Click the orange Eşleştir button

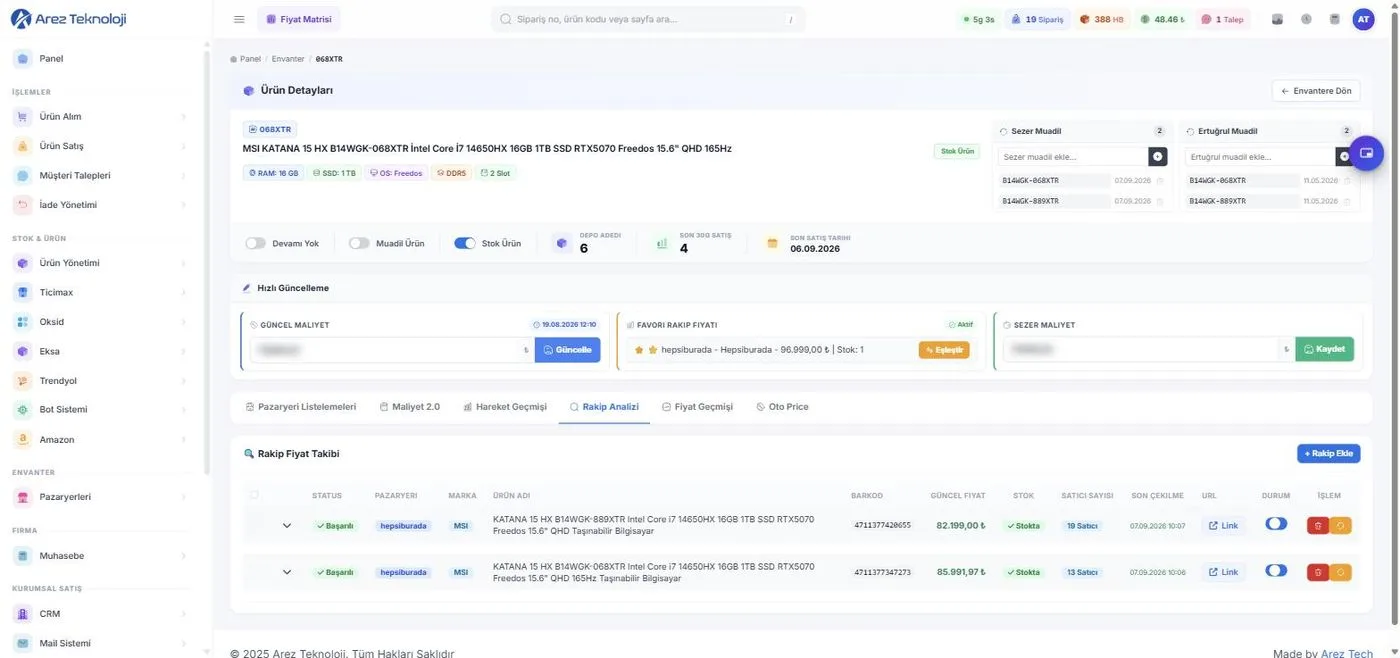(944, 350)
